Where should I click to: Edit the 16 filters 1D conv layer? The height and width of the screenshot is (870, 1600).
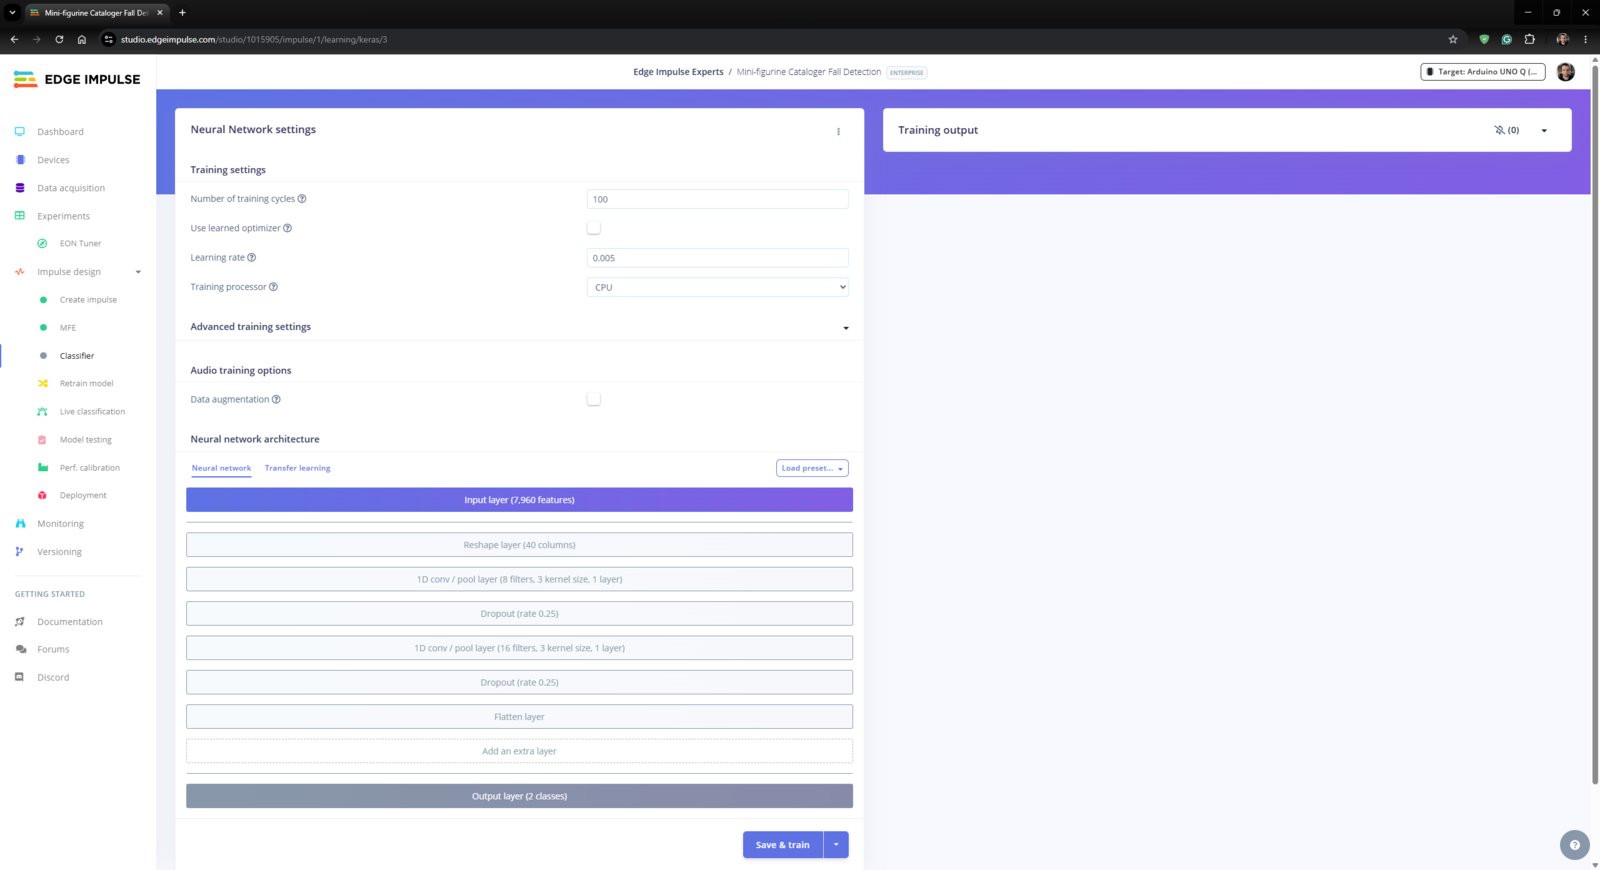519,648
